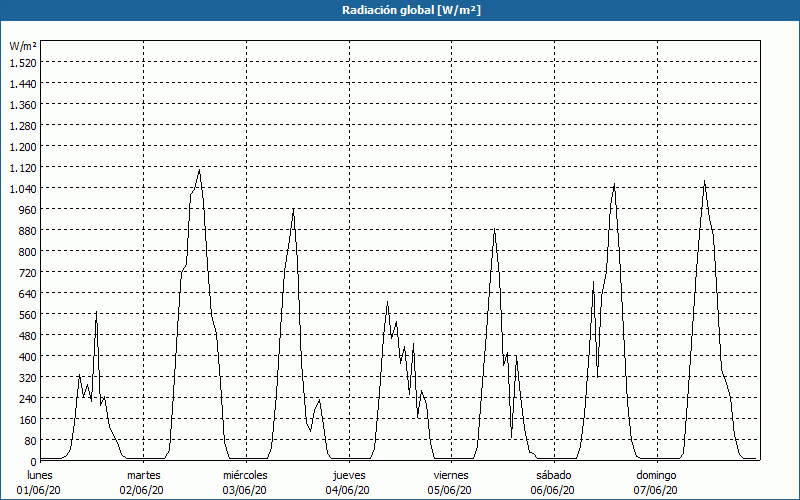
Task: Click Friday's radiation peak near 880
Action: coord(494,229)
